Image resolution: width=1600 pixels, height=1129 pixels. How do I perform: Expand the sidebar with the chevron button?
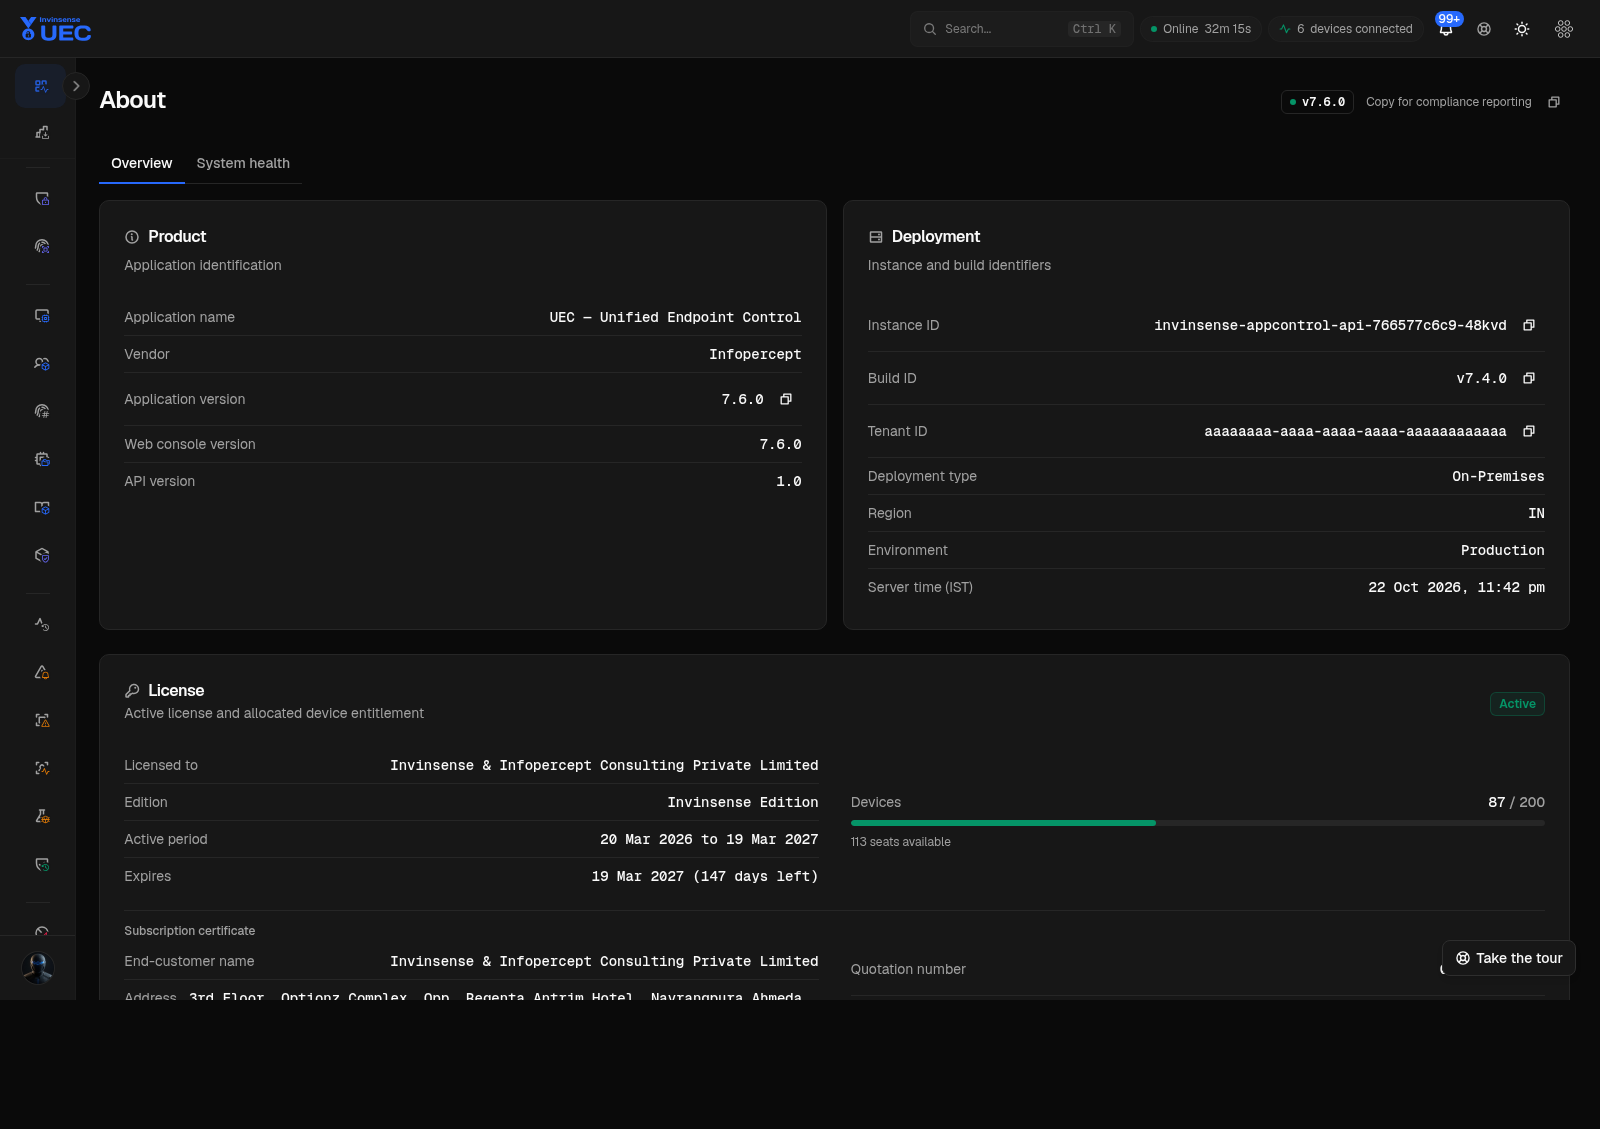pyautogui.click(x=76, y=86)
